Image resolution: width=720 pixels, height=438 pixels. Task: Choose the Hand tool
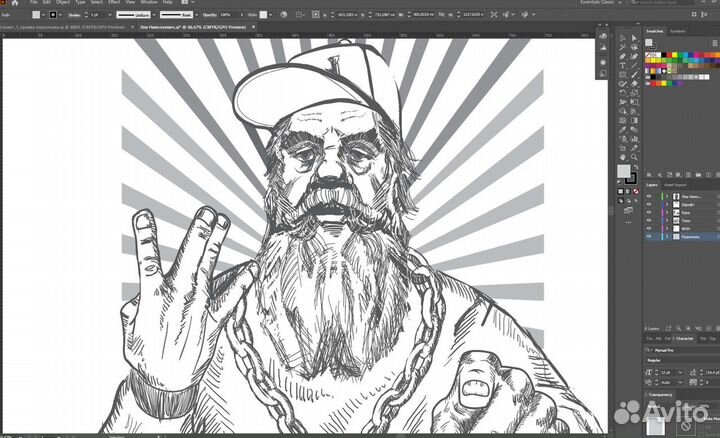click(x=622, y=156)
